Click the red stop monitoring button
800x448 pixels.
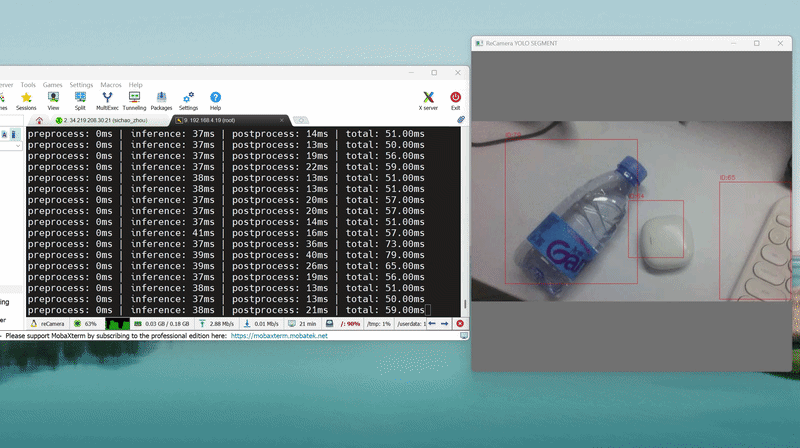tap(460, 323)
